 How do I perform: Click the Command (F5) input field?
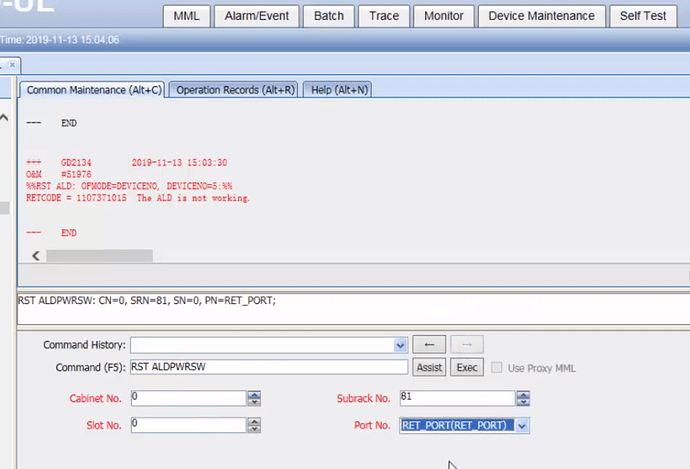point(269,367)
